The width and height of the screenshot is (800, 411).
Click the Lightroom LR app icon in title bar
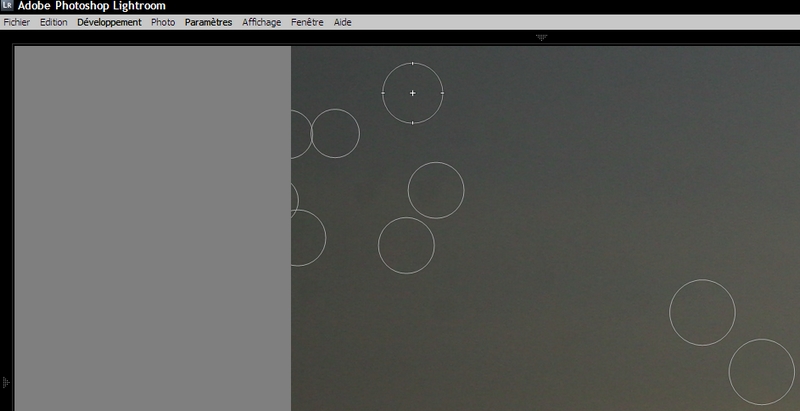coord(7,6)
